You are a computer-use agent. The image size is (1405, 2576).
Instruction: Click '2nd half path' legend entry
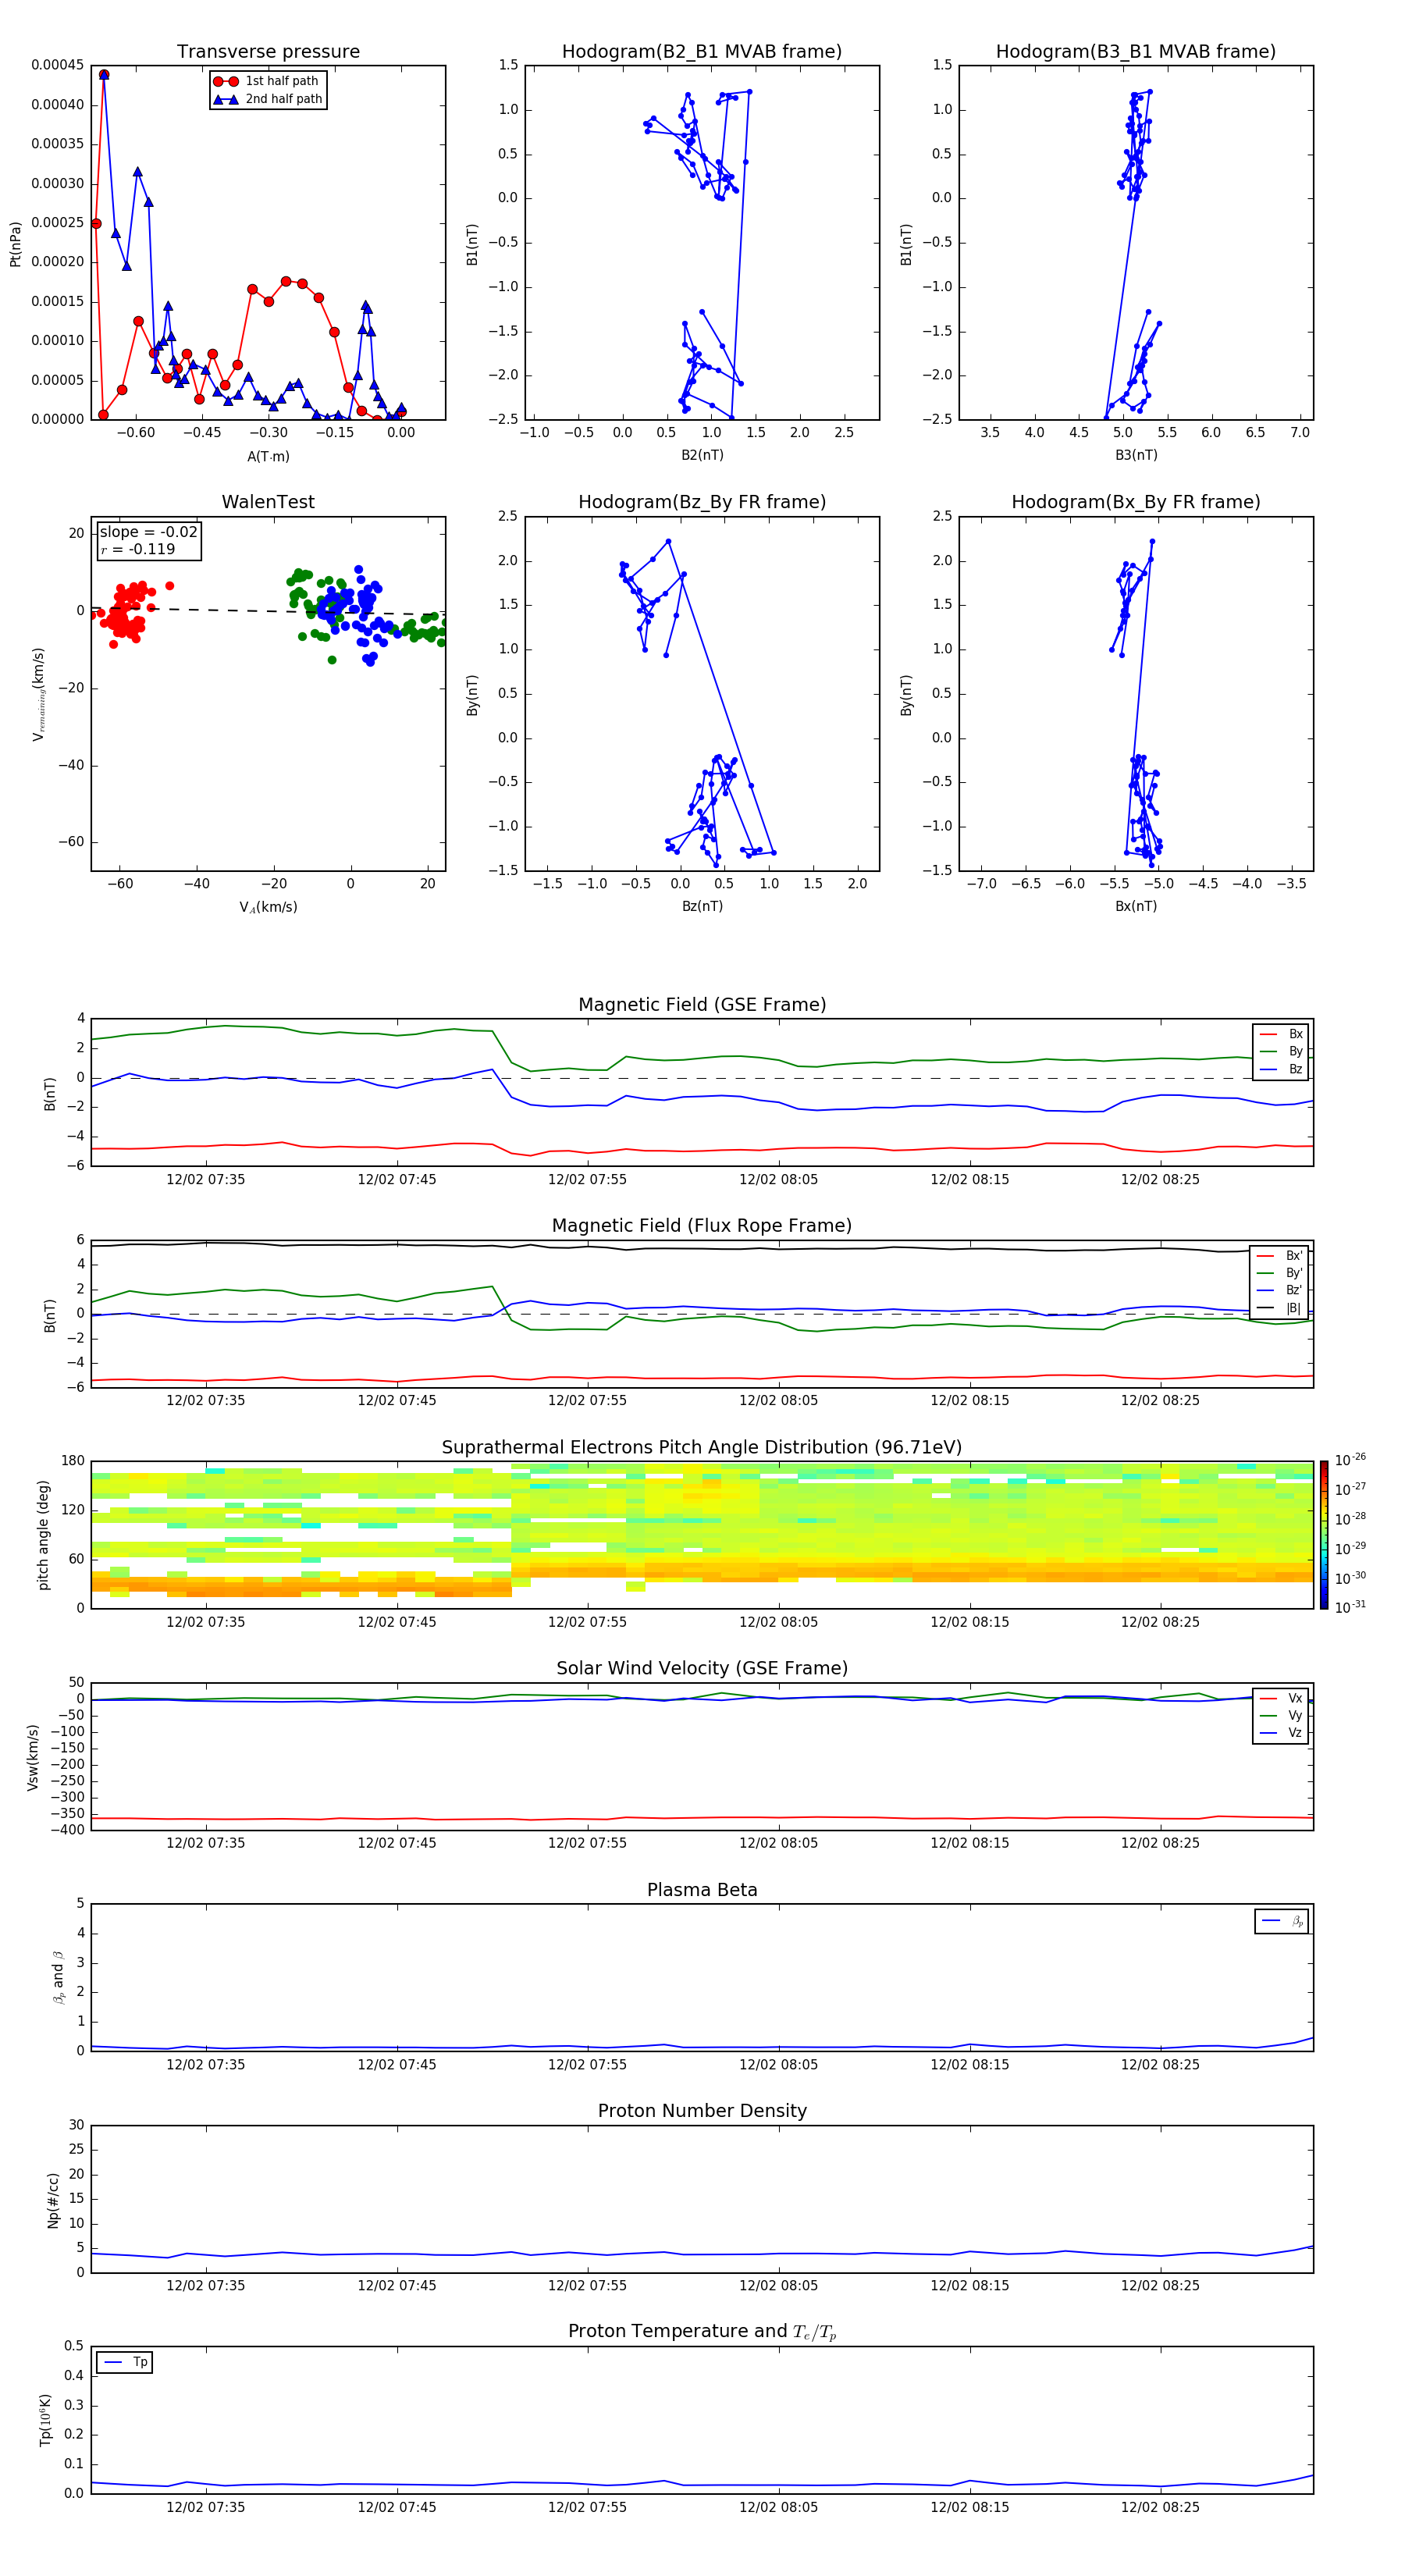pyautogui.click(x=267, y=99)
